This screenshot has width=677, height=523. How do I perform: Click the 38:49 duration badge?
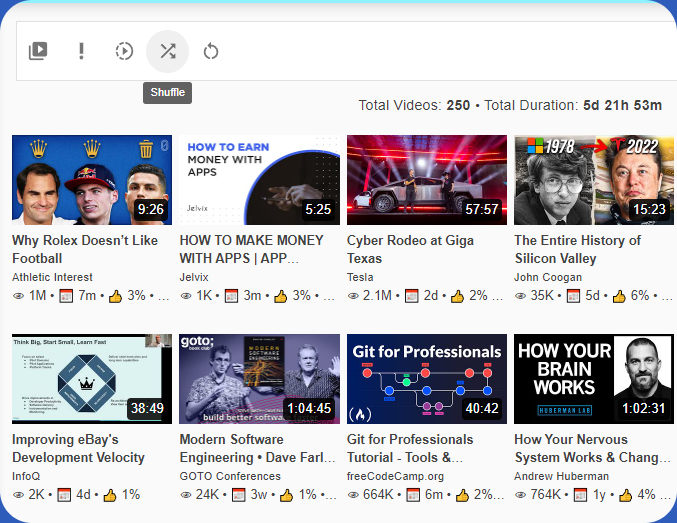click(147, 409)
